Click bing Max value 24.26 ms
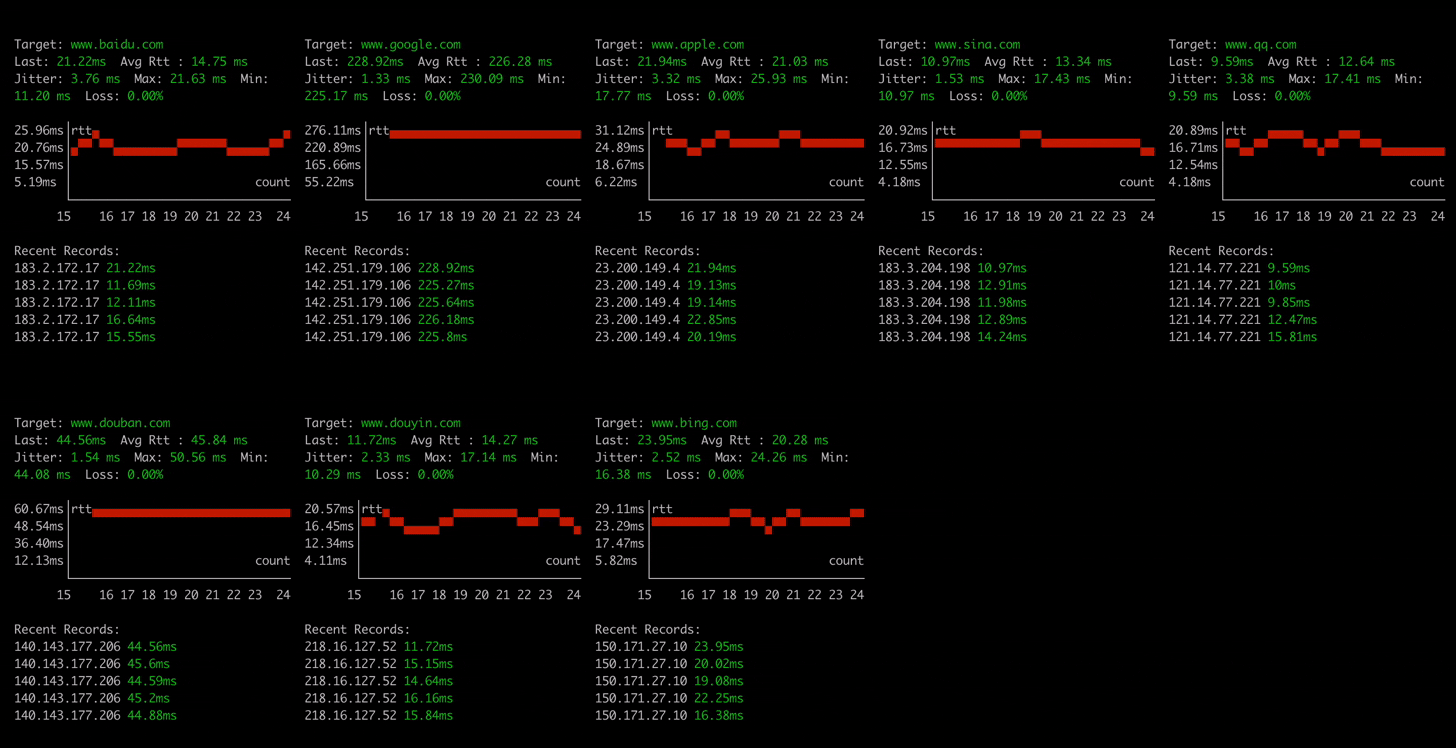The height and width of the screenshot is (748, 1456). pos(778,457)
